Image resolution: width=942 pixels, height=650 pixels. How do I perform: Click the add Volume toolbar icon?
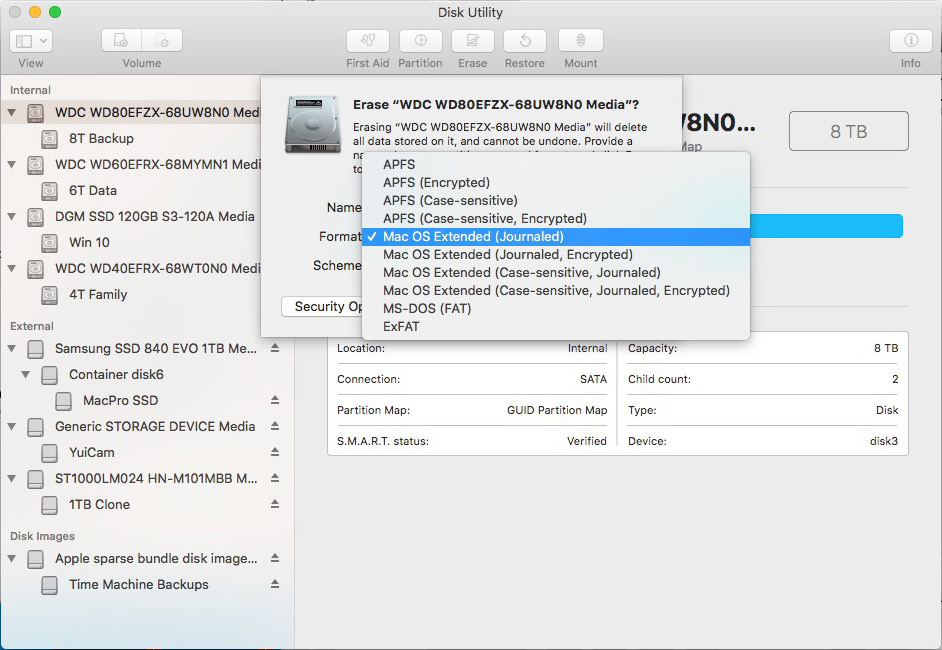(121, 41)
